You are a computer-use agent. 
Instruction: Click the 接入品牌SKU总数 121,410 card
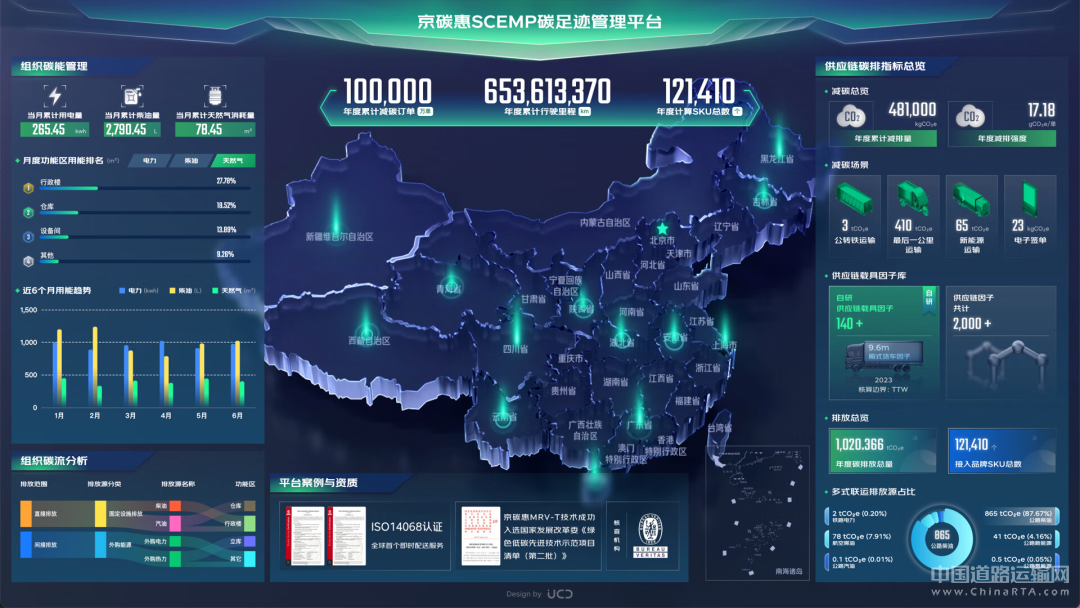click(x=1002, y=451)
